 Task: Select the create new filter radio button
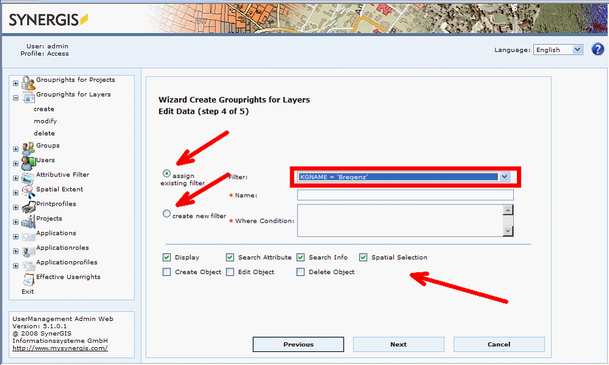click(167, 214)
